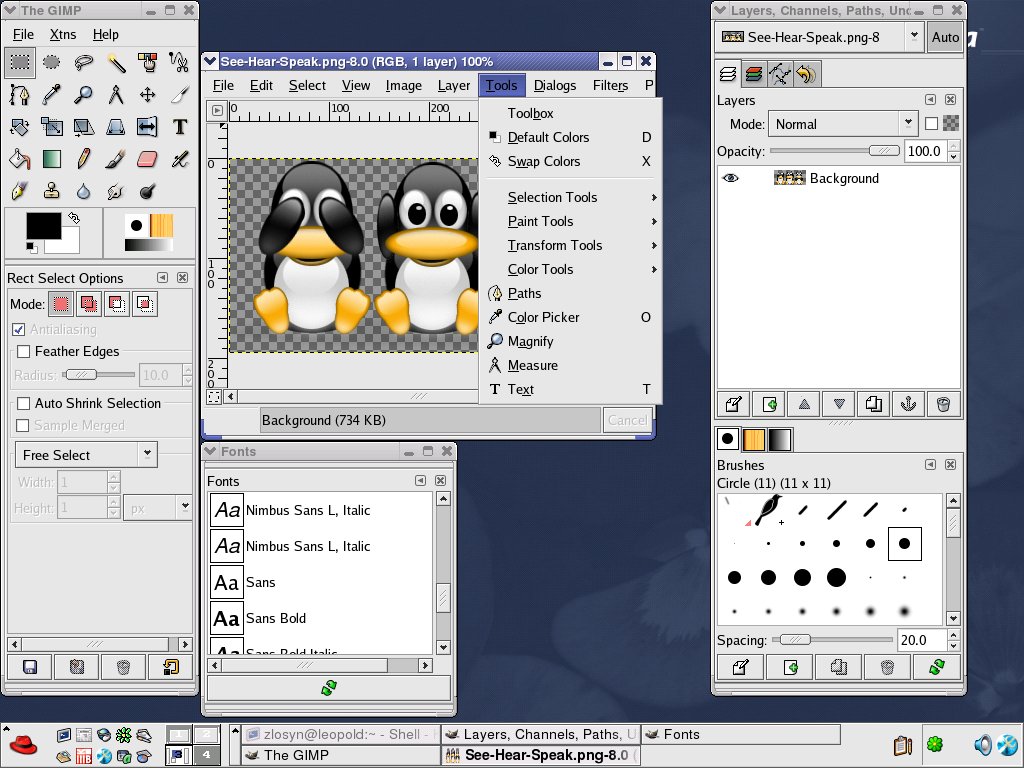1024x768 pixels.
Task: Reset Rect Select options to defaults
Action: pyautogui.click(x=170, y=667)
